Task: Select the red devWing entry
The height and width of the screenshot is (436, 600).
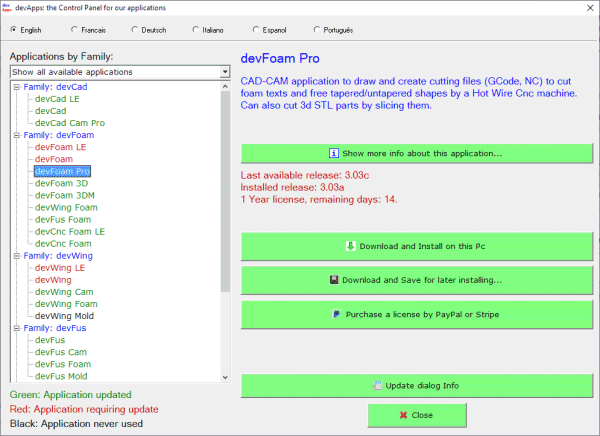Action: coord(53,280)
